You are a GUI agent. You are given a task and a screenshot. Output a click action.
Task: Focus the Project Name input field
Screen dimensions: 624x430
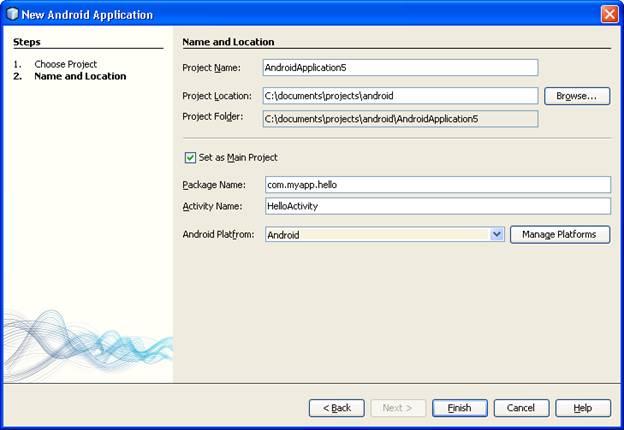400,68
